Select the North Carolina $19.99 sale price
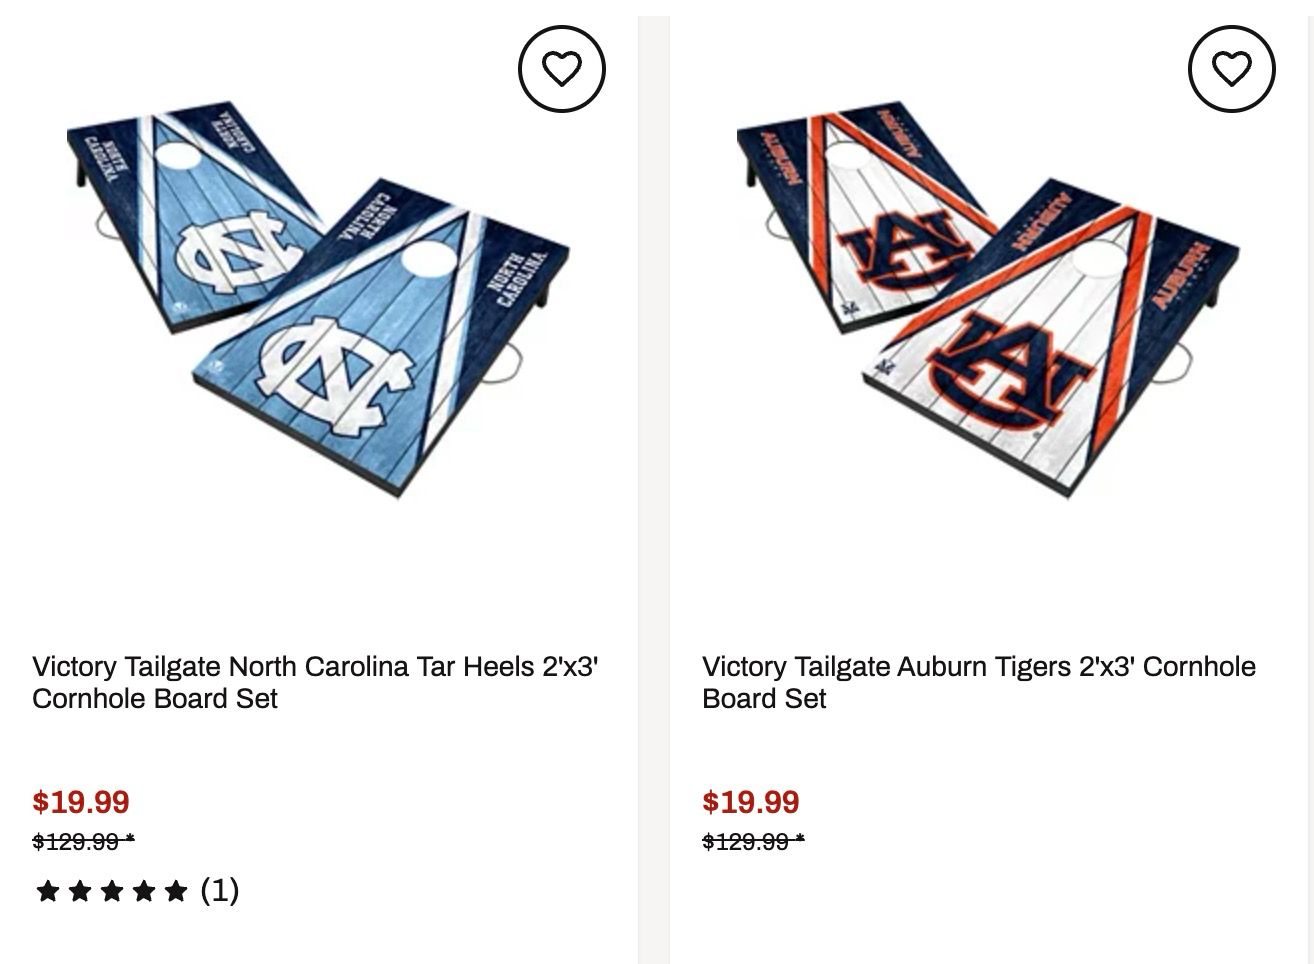 [x=81, y=802]
